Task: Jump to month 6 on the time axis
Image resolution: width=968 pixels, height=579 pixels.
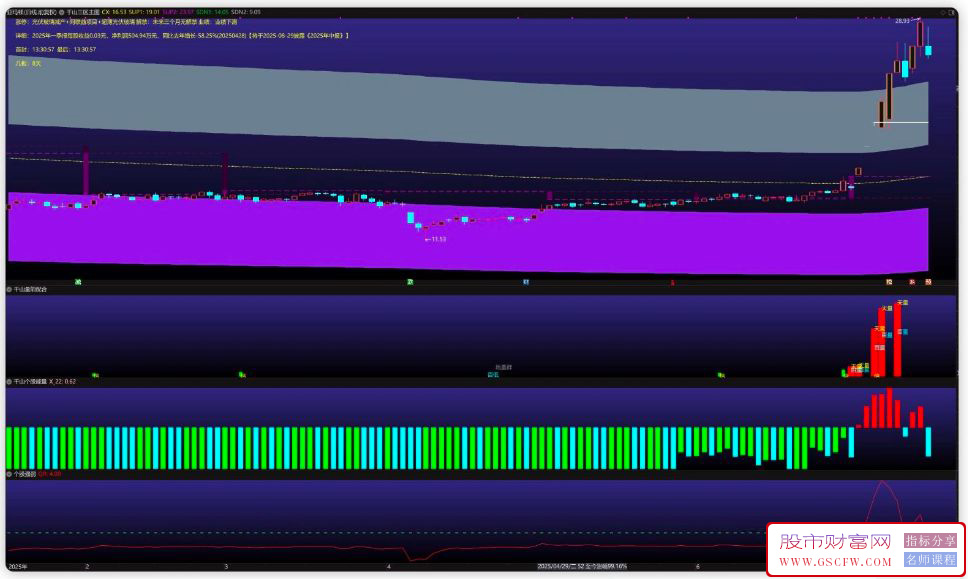Action: point(698,566)
